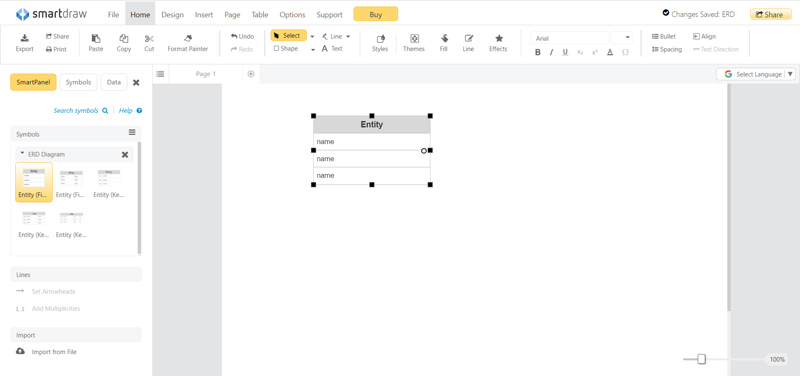
Task: Open the Select tool dropdown arrow
Action: pyautogui.click(x=312, y=37)
